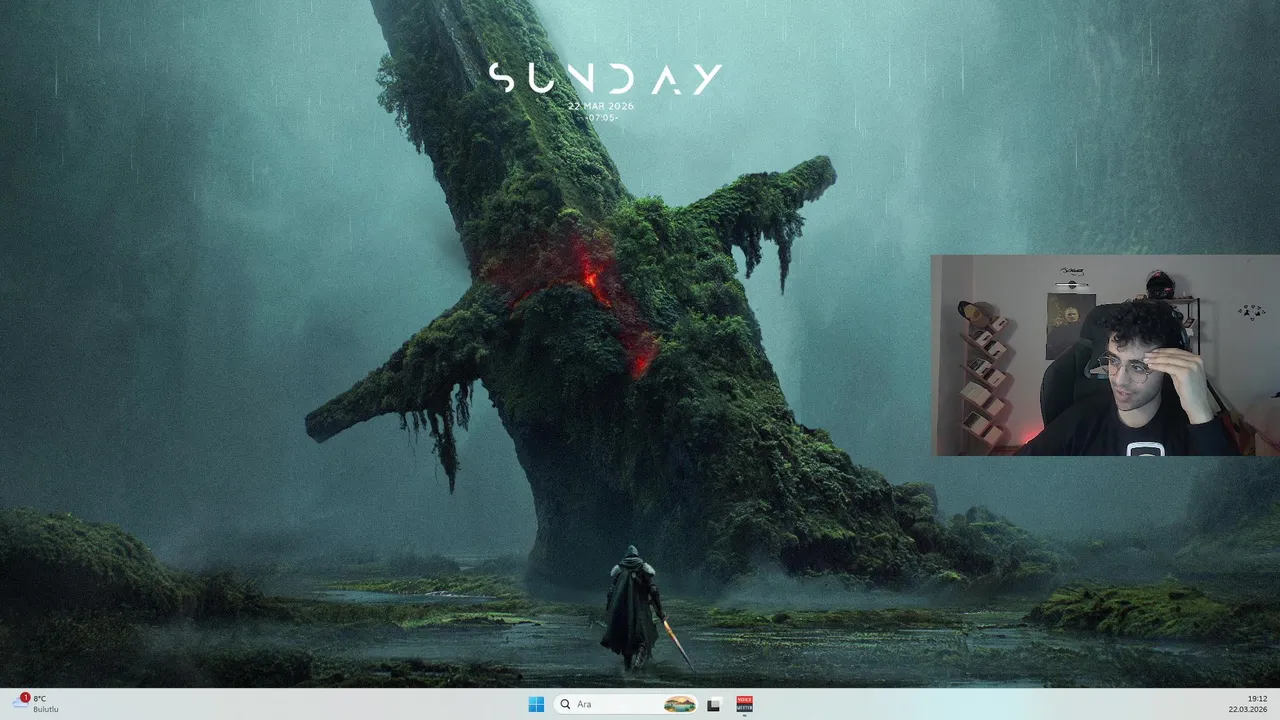The height and width of the screenshot is (720, 1280).
Task: Open the weather widget showing 8°C Bulutlu
Action: (35, 704)
